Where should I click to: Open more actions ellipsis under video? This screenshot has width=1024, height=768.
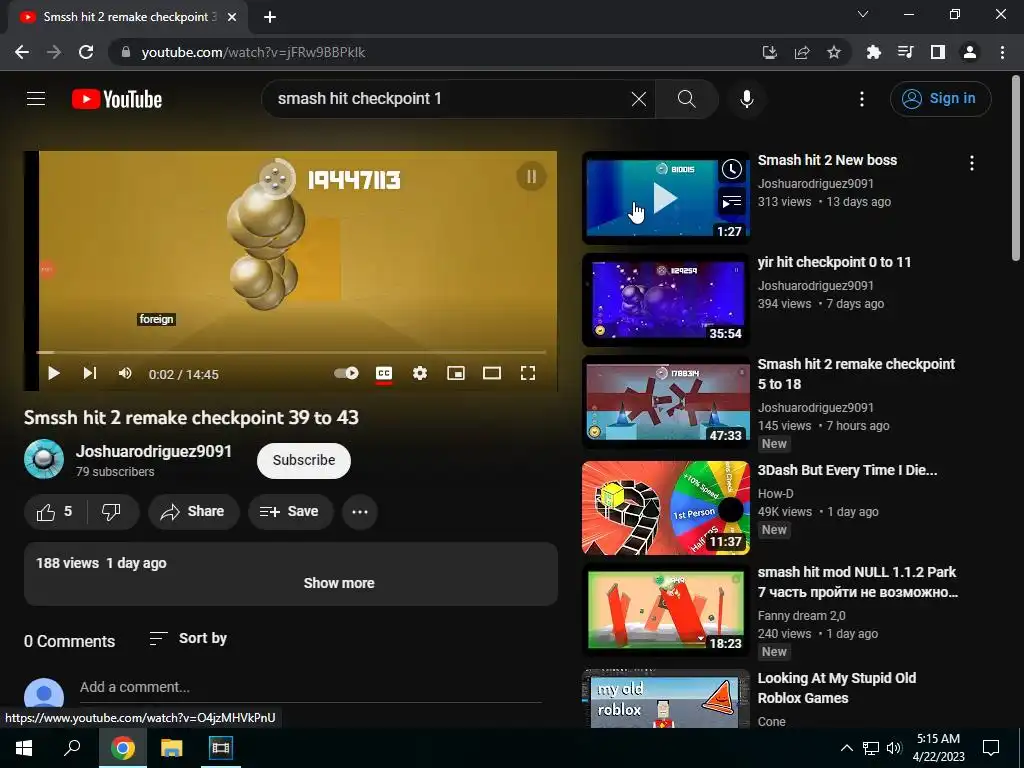coord(360,511)
